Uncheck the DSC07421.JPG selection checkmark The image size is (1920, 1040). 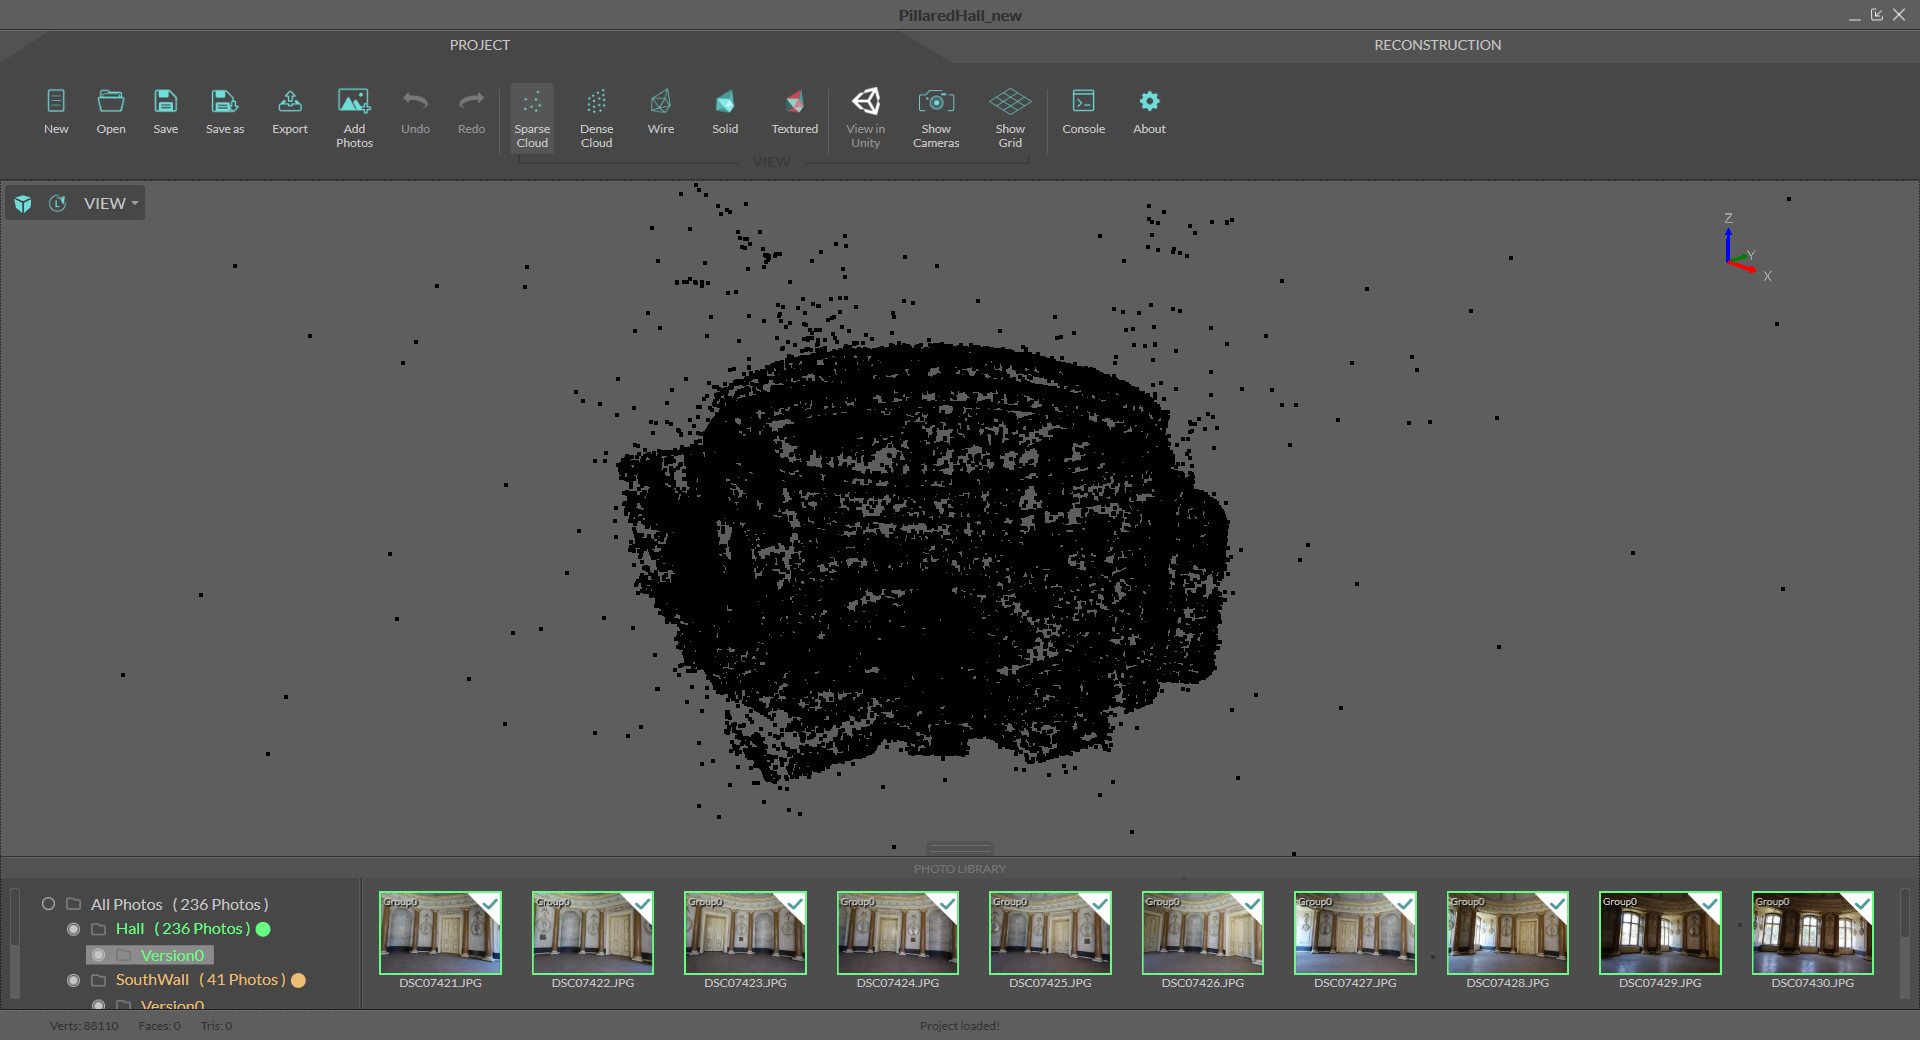click(489, 905)
